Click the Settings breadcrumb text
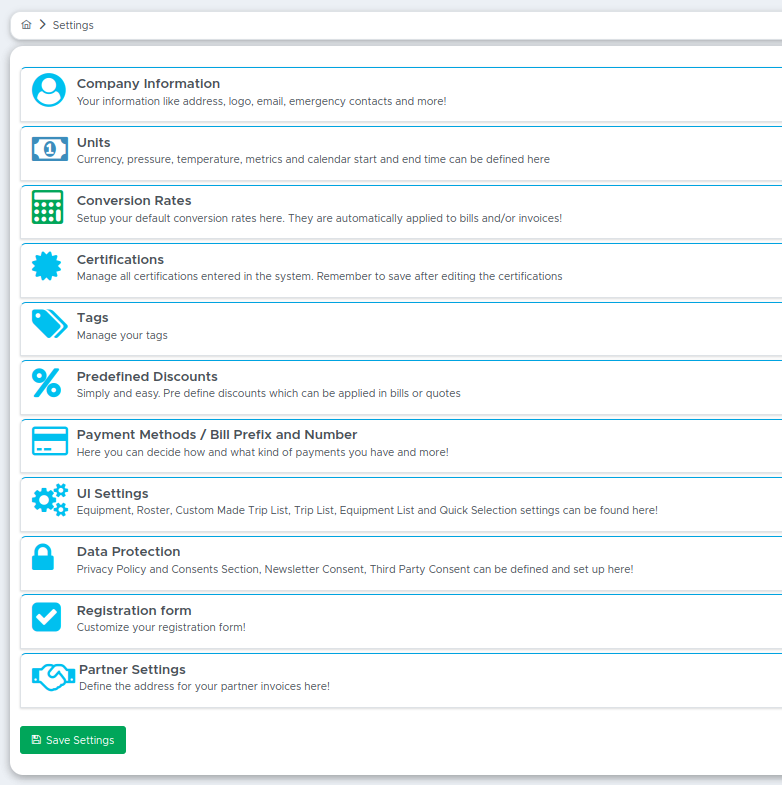This screenshot has height=785, width=782. pyautogui.click(x=73, y=25)
